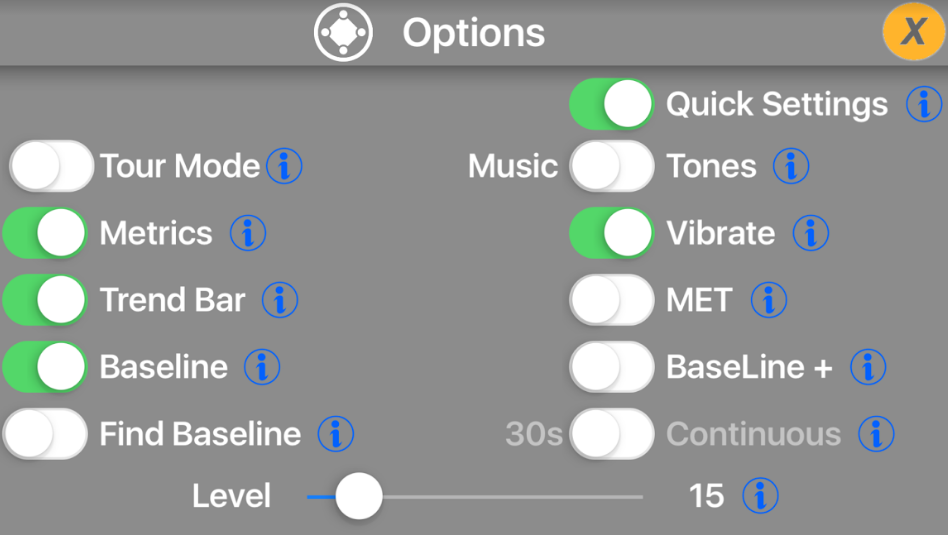Disable the Quick Settings switch
The image size is (948, 535).
tap(611, 104)
